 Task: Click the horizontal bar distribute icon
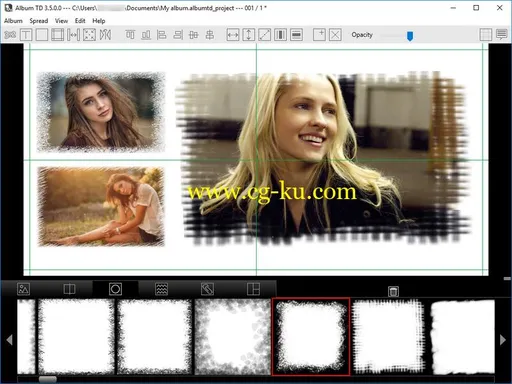(296, 35)
